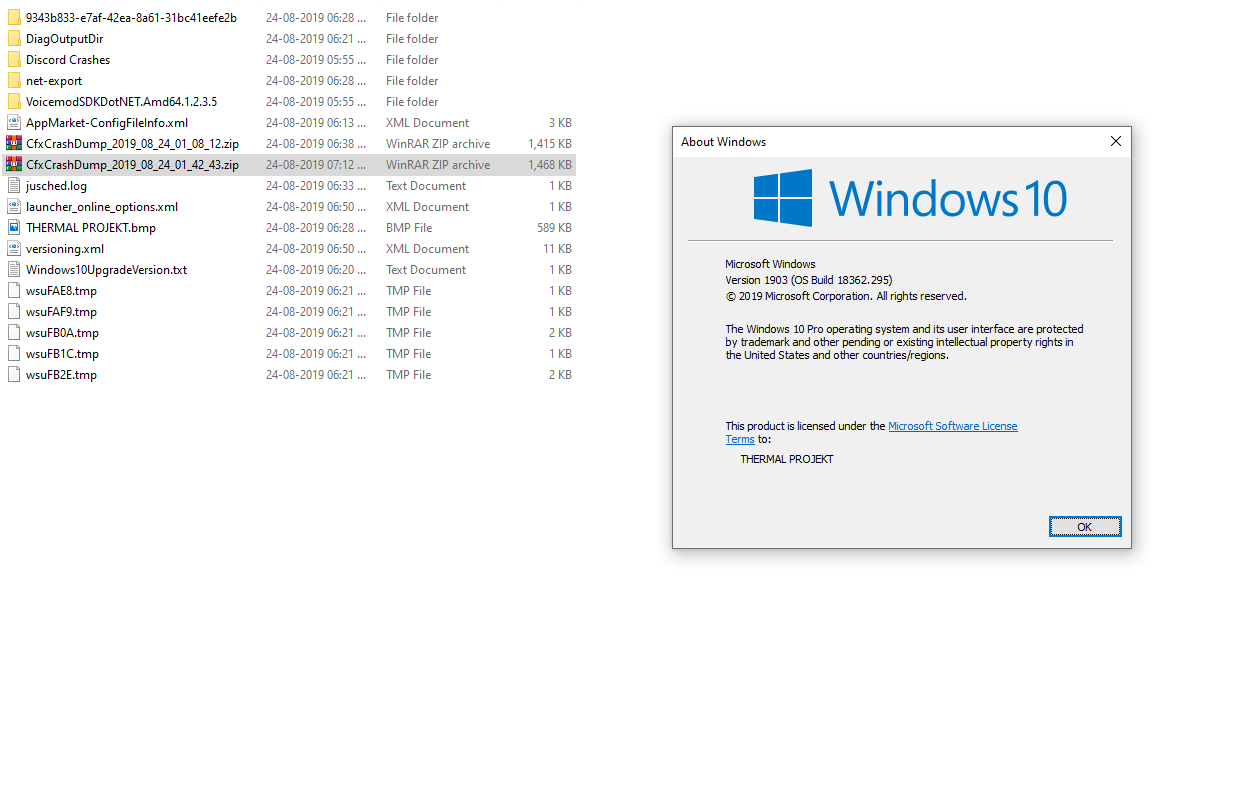Select the VoicemodSDKDotNET.Amd64.1.2.3.5 folder icon
This screenshot has width=1256, height=788.
pos(14,102)
